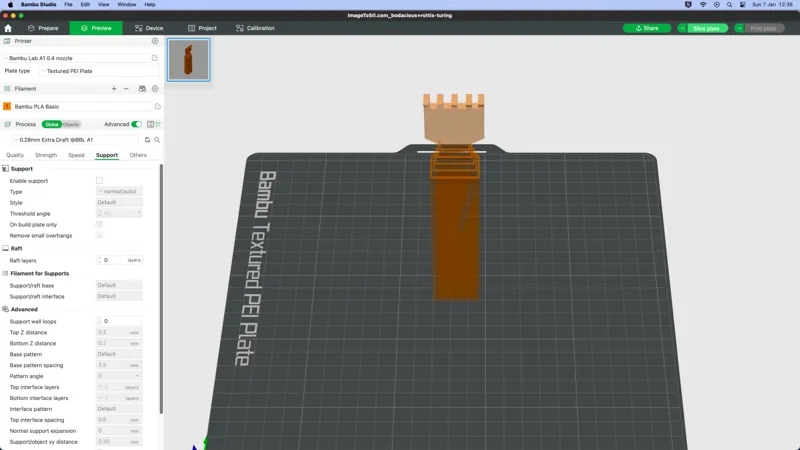Add a new filament with plus icon

(114, 89)
